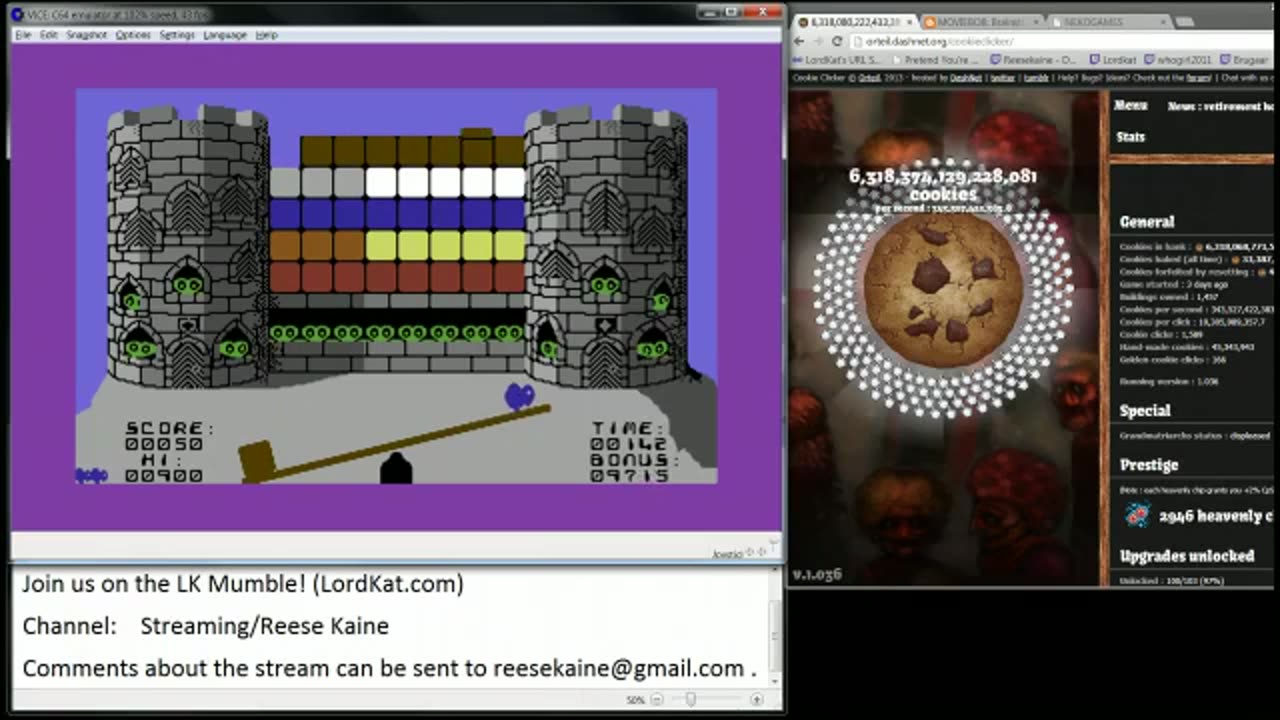Open the Reesekaine bookmark
The width and height of the screenshot is (1280, 720).
(1034, 60)
